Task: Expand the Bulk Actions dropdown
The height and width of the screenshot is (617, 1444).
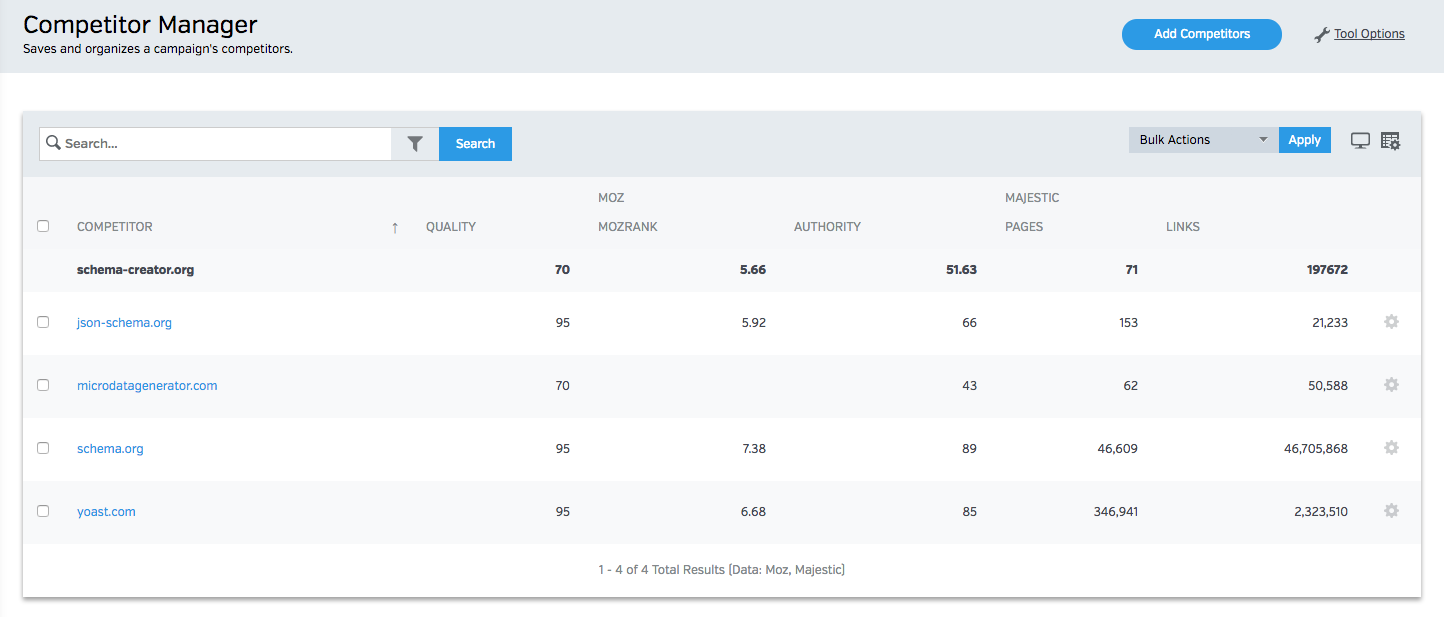Action: pos(1203,140)
